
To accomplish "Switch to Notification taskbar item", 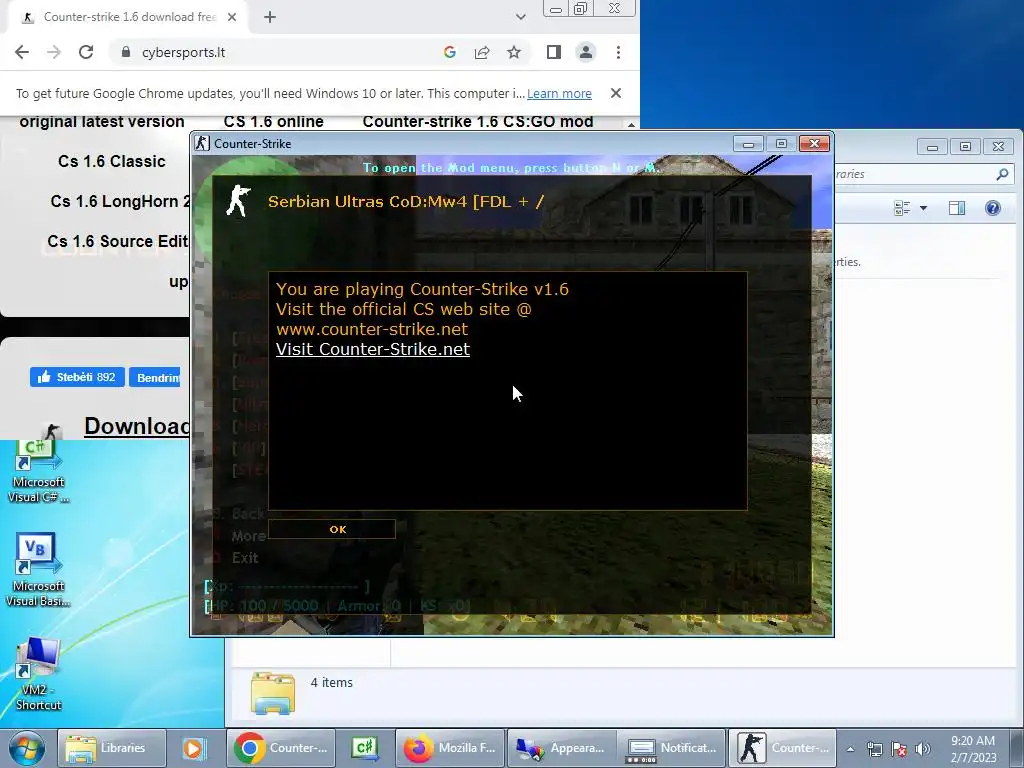I will pos(671,748).
